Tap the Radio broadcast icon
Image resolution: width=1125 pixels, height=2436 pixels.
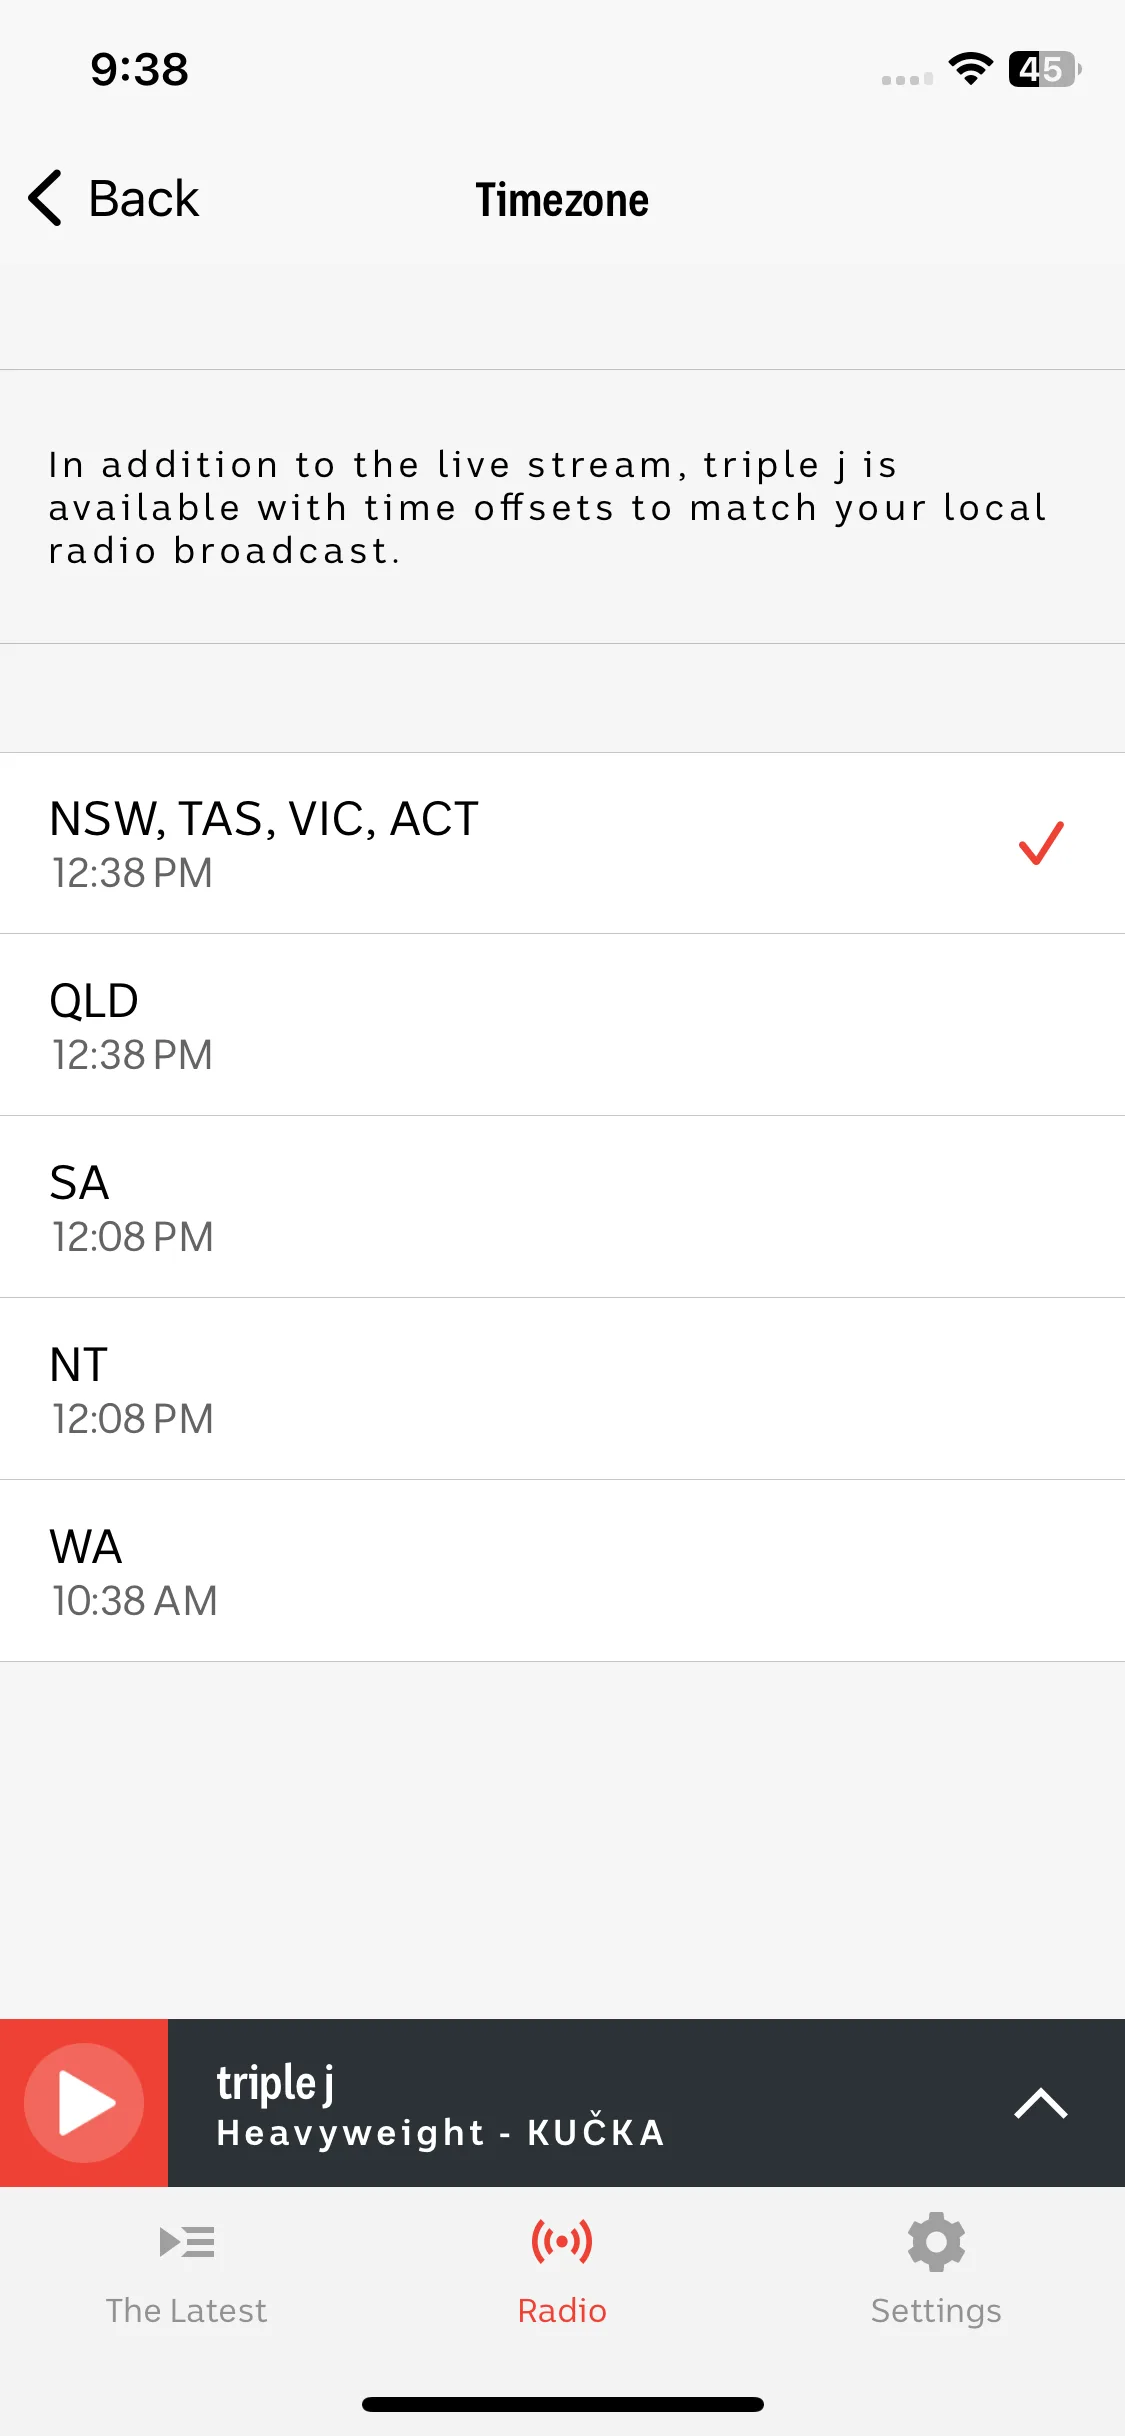562,2242
